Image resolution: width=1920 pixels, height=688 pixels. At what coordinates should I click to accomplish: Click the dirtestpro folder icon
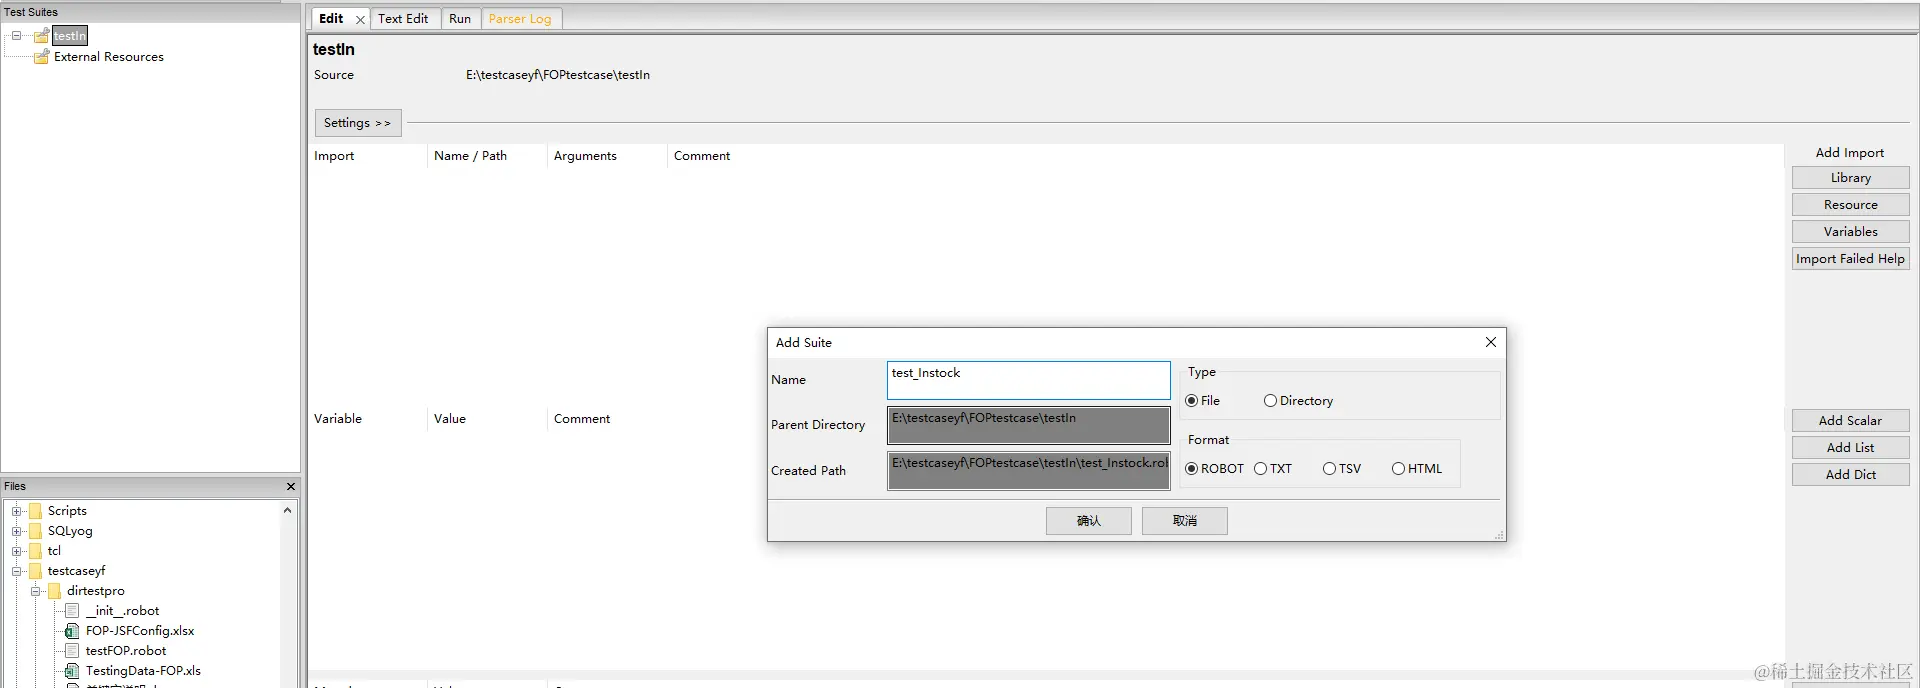55,591
